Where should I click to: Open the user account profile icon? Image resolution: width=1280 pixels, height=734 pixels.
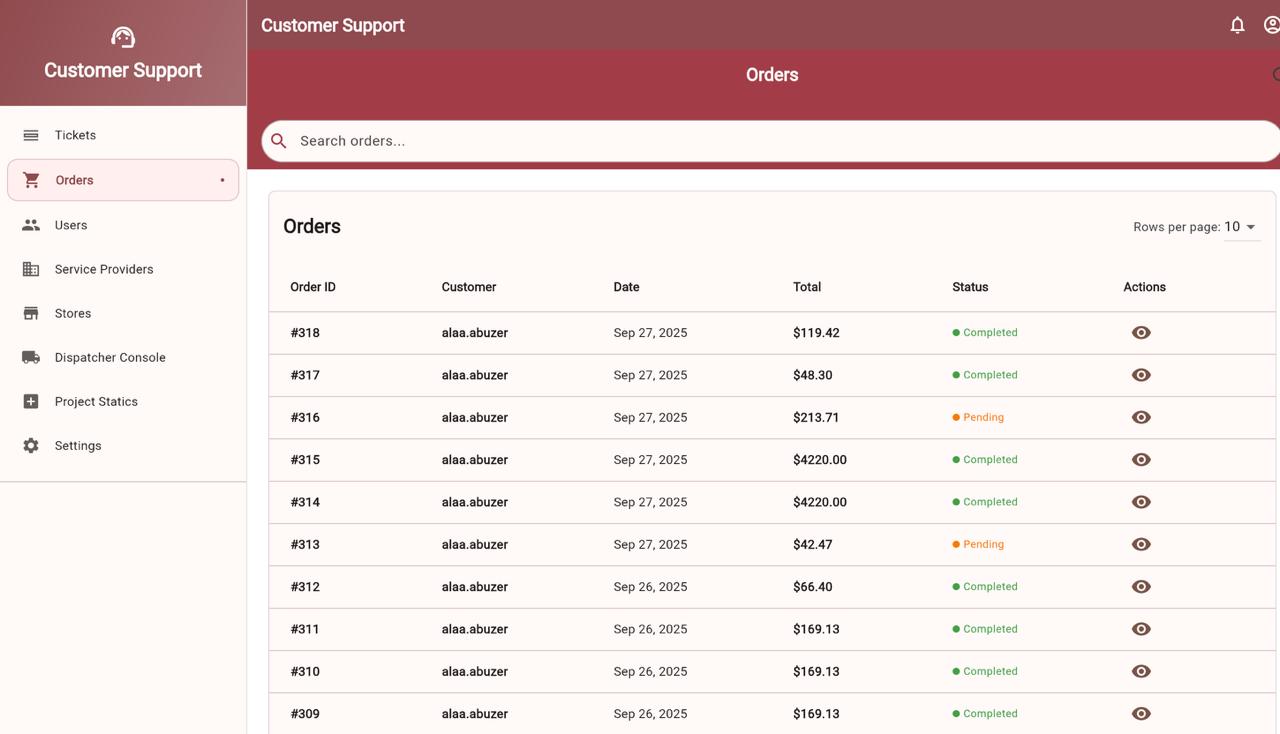point(1271,26)
